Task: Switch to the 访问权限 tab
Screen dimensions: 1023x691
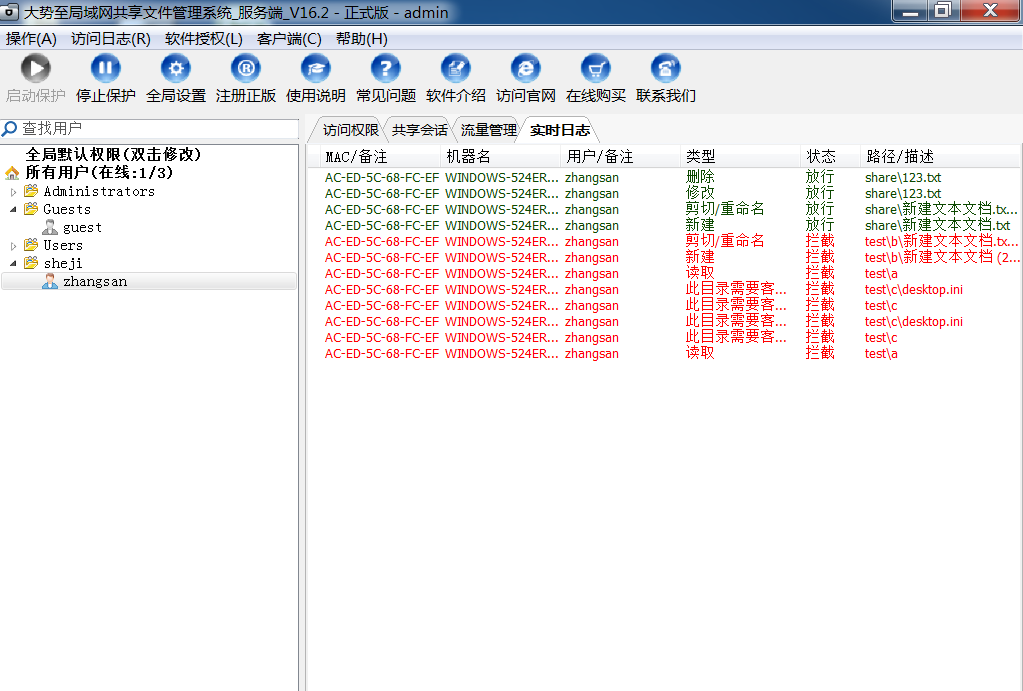Action: point(350,130)
